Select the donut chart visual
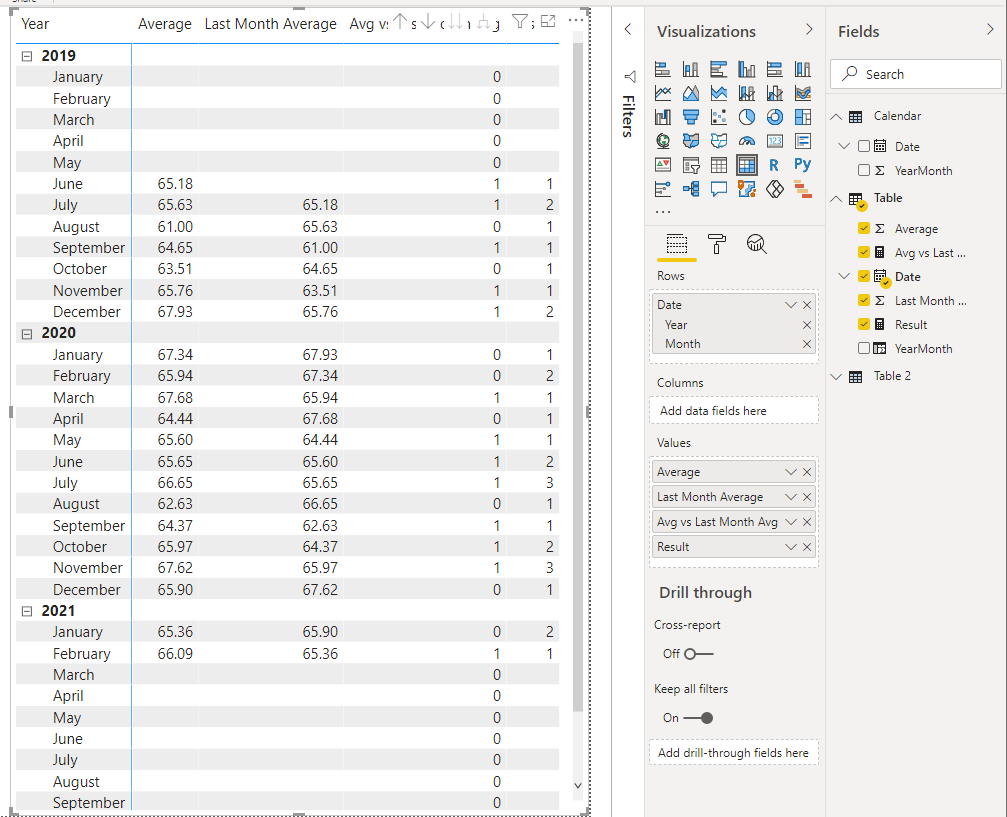This screenshot has width=1007, height=817. tap(775, 117)
